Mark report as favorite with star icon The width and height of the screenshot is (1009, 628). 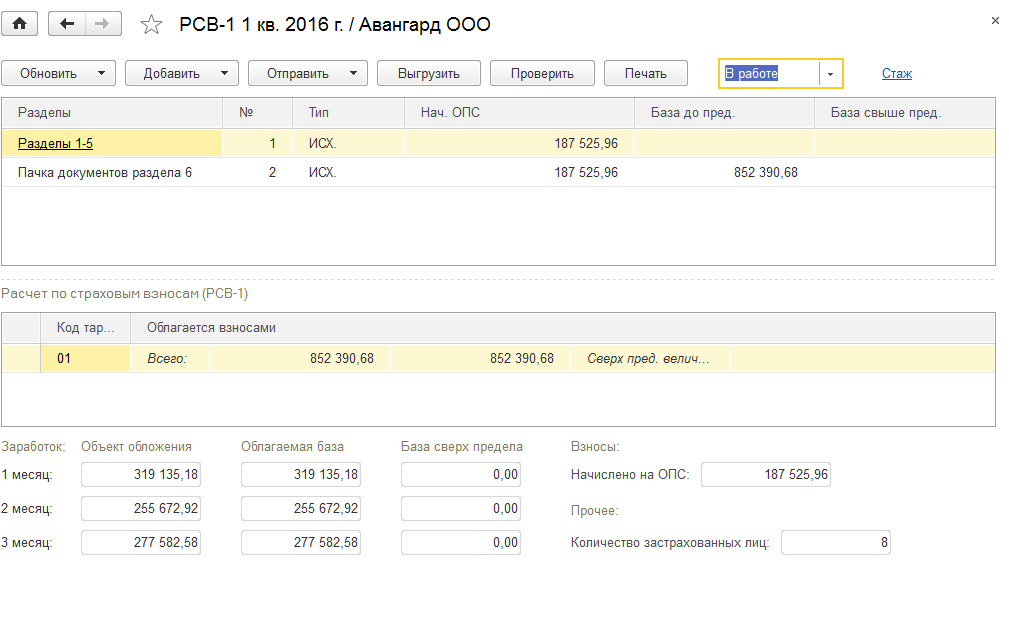tap(151, 25)
